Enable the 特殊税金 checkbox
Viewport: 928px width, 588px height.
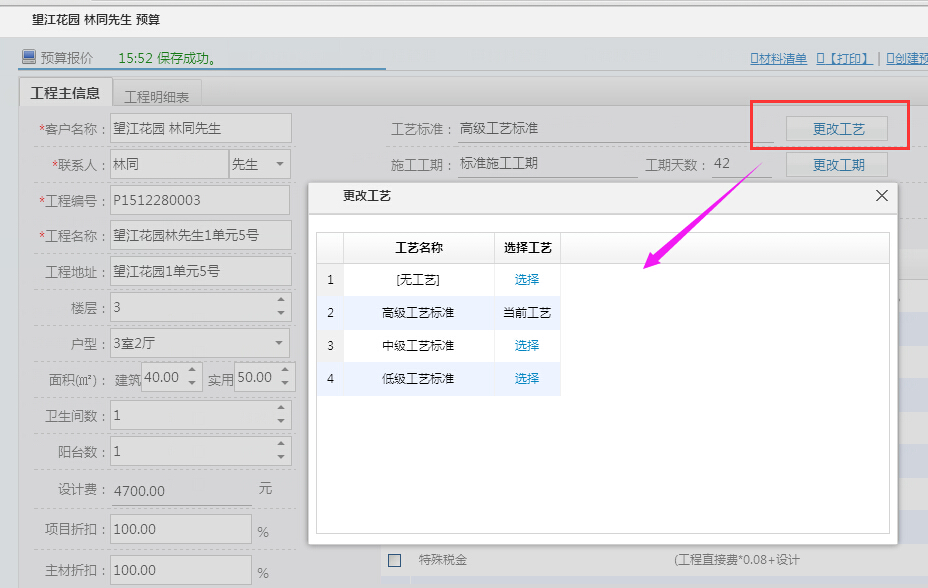(394, 560)
